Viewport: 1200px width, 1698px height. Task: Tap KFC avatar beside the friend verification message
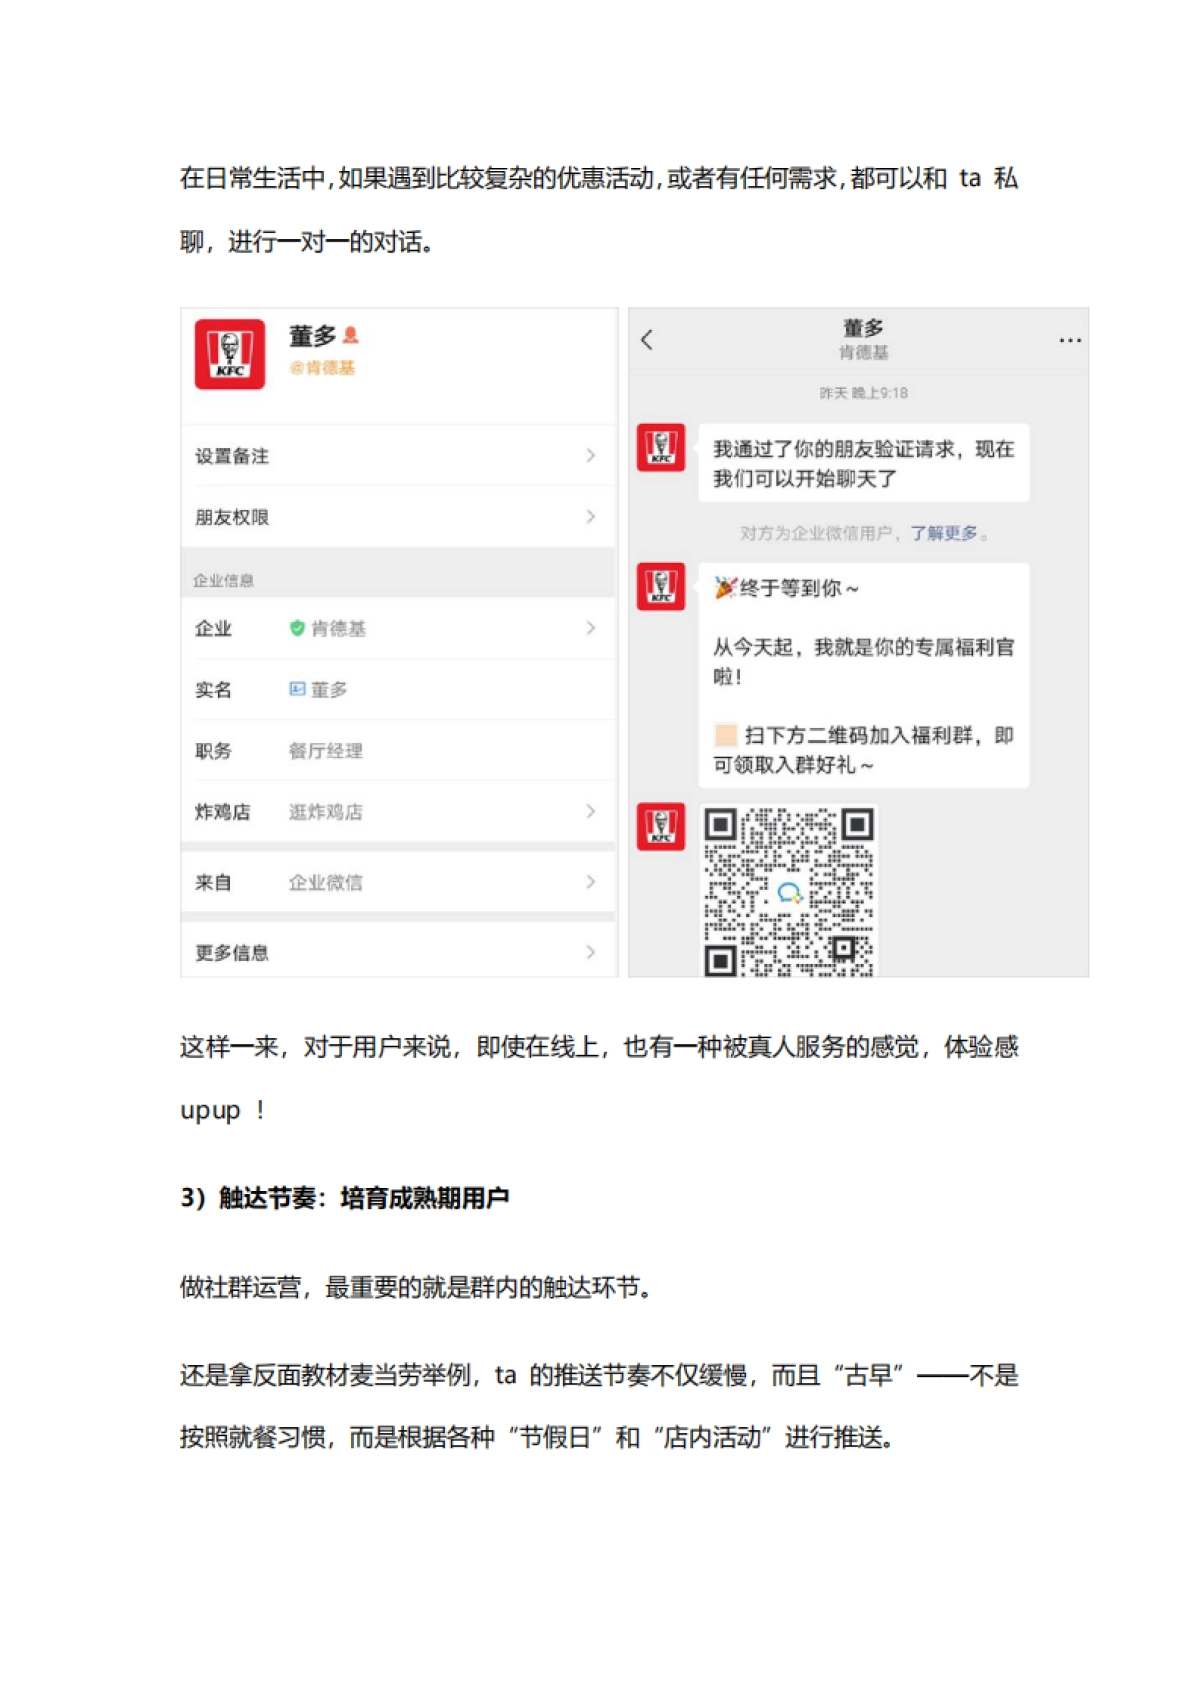click(x=661, y=447)
